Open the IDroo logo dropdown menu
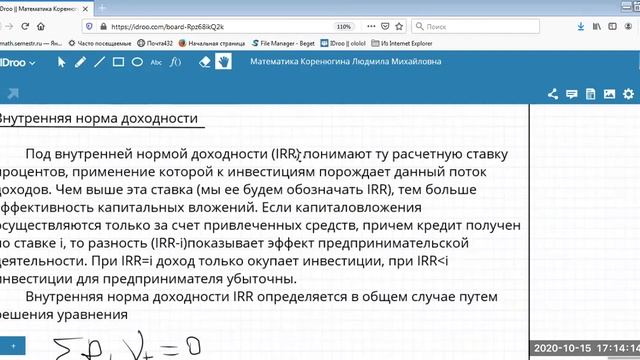This screenshot has height=360, width=640. point(18,62)
